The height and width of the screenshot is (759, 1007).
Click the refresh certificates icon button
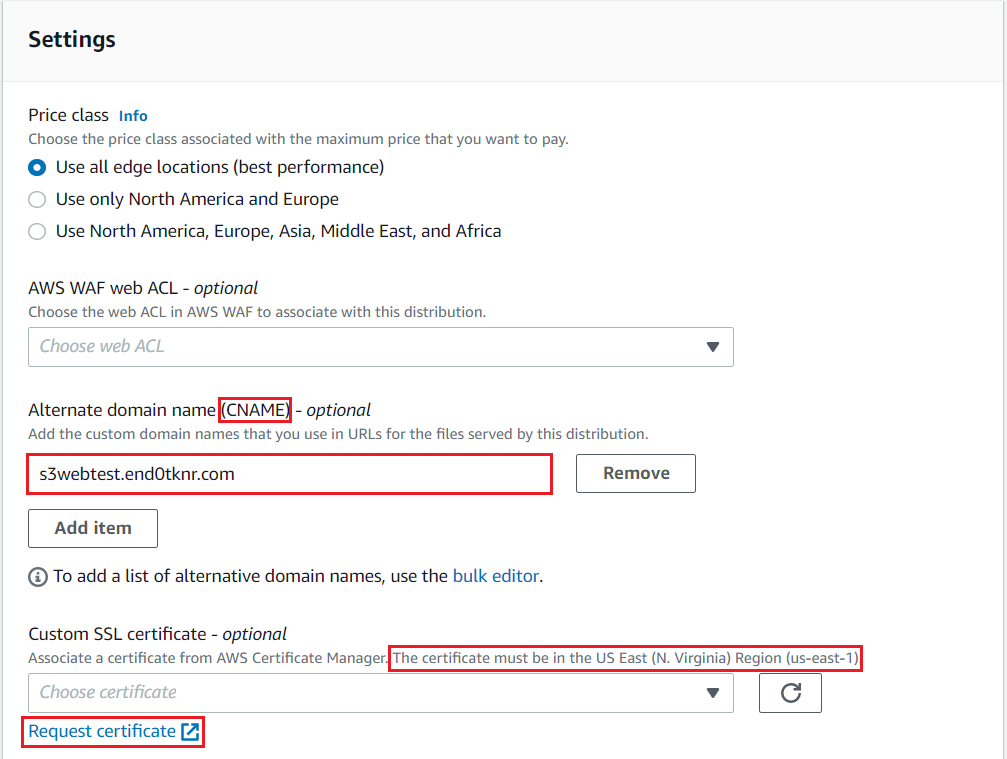click(790, 693)
